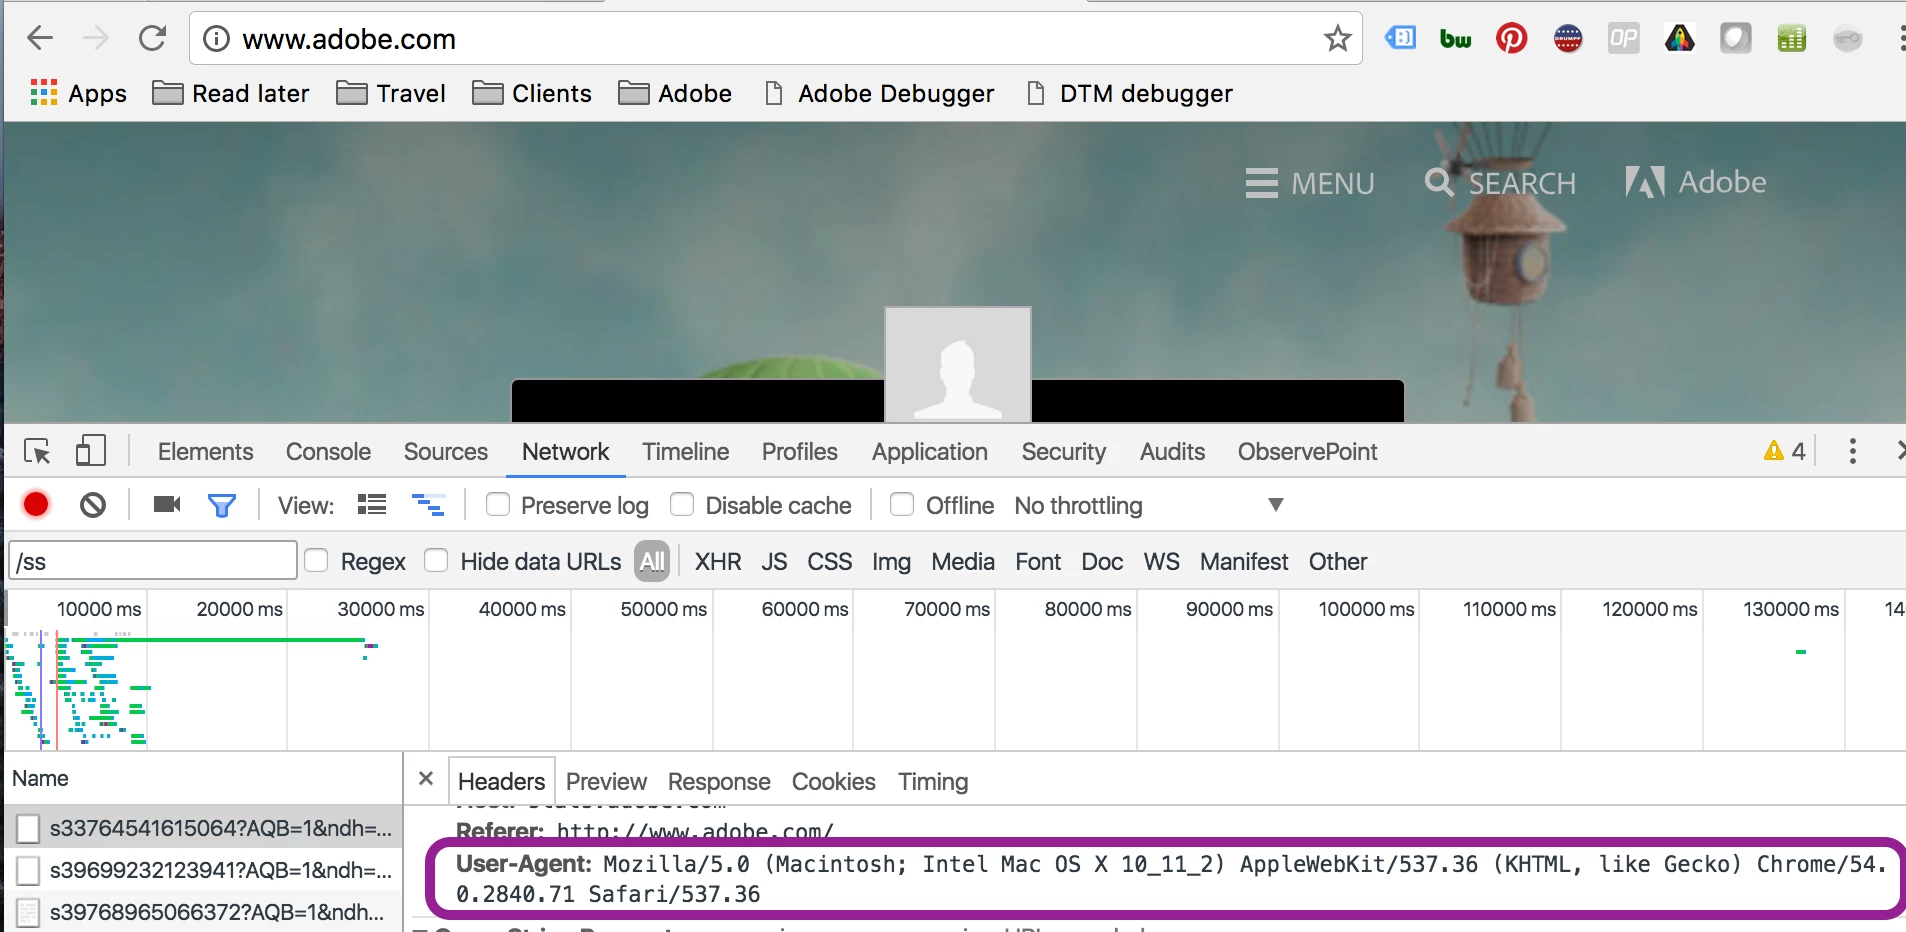The width and height of the screenshot is (1906, 932).
Task: Open the No throttling dropdown
Action: (x=1149, y=506)
